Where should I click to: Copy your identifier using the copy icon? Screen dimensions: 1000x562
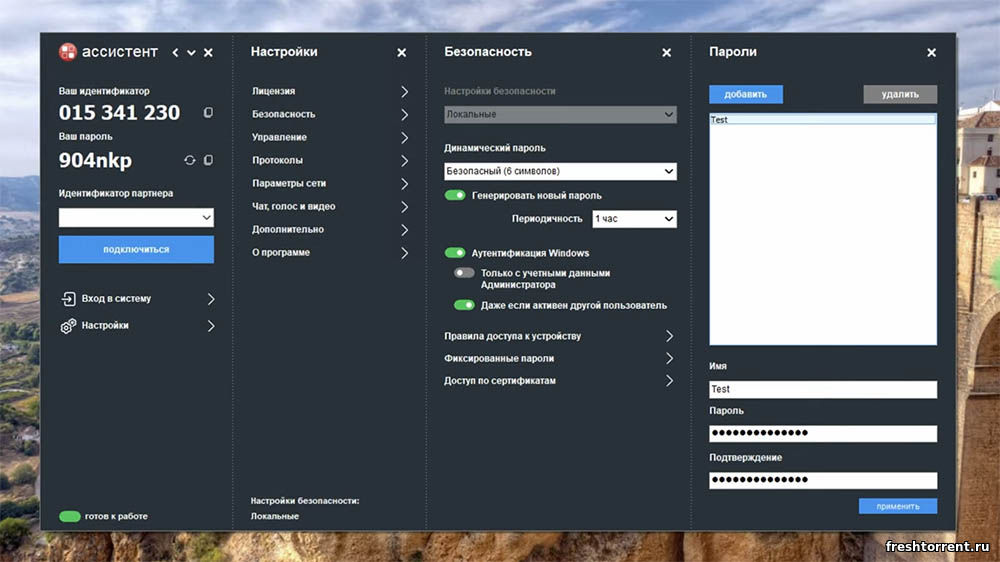click(208, 113)
